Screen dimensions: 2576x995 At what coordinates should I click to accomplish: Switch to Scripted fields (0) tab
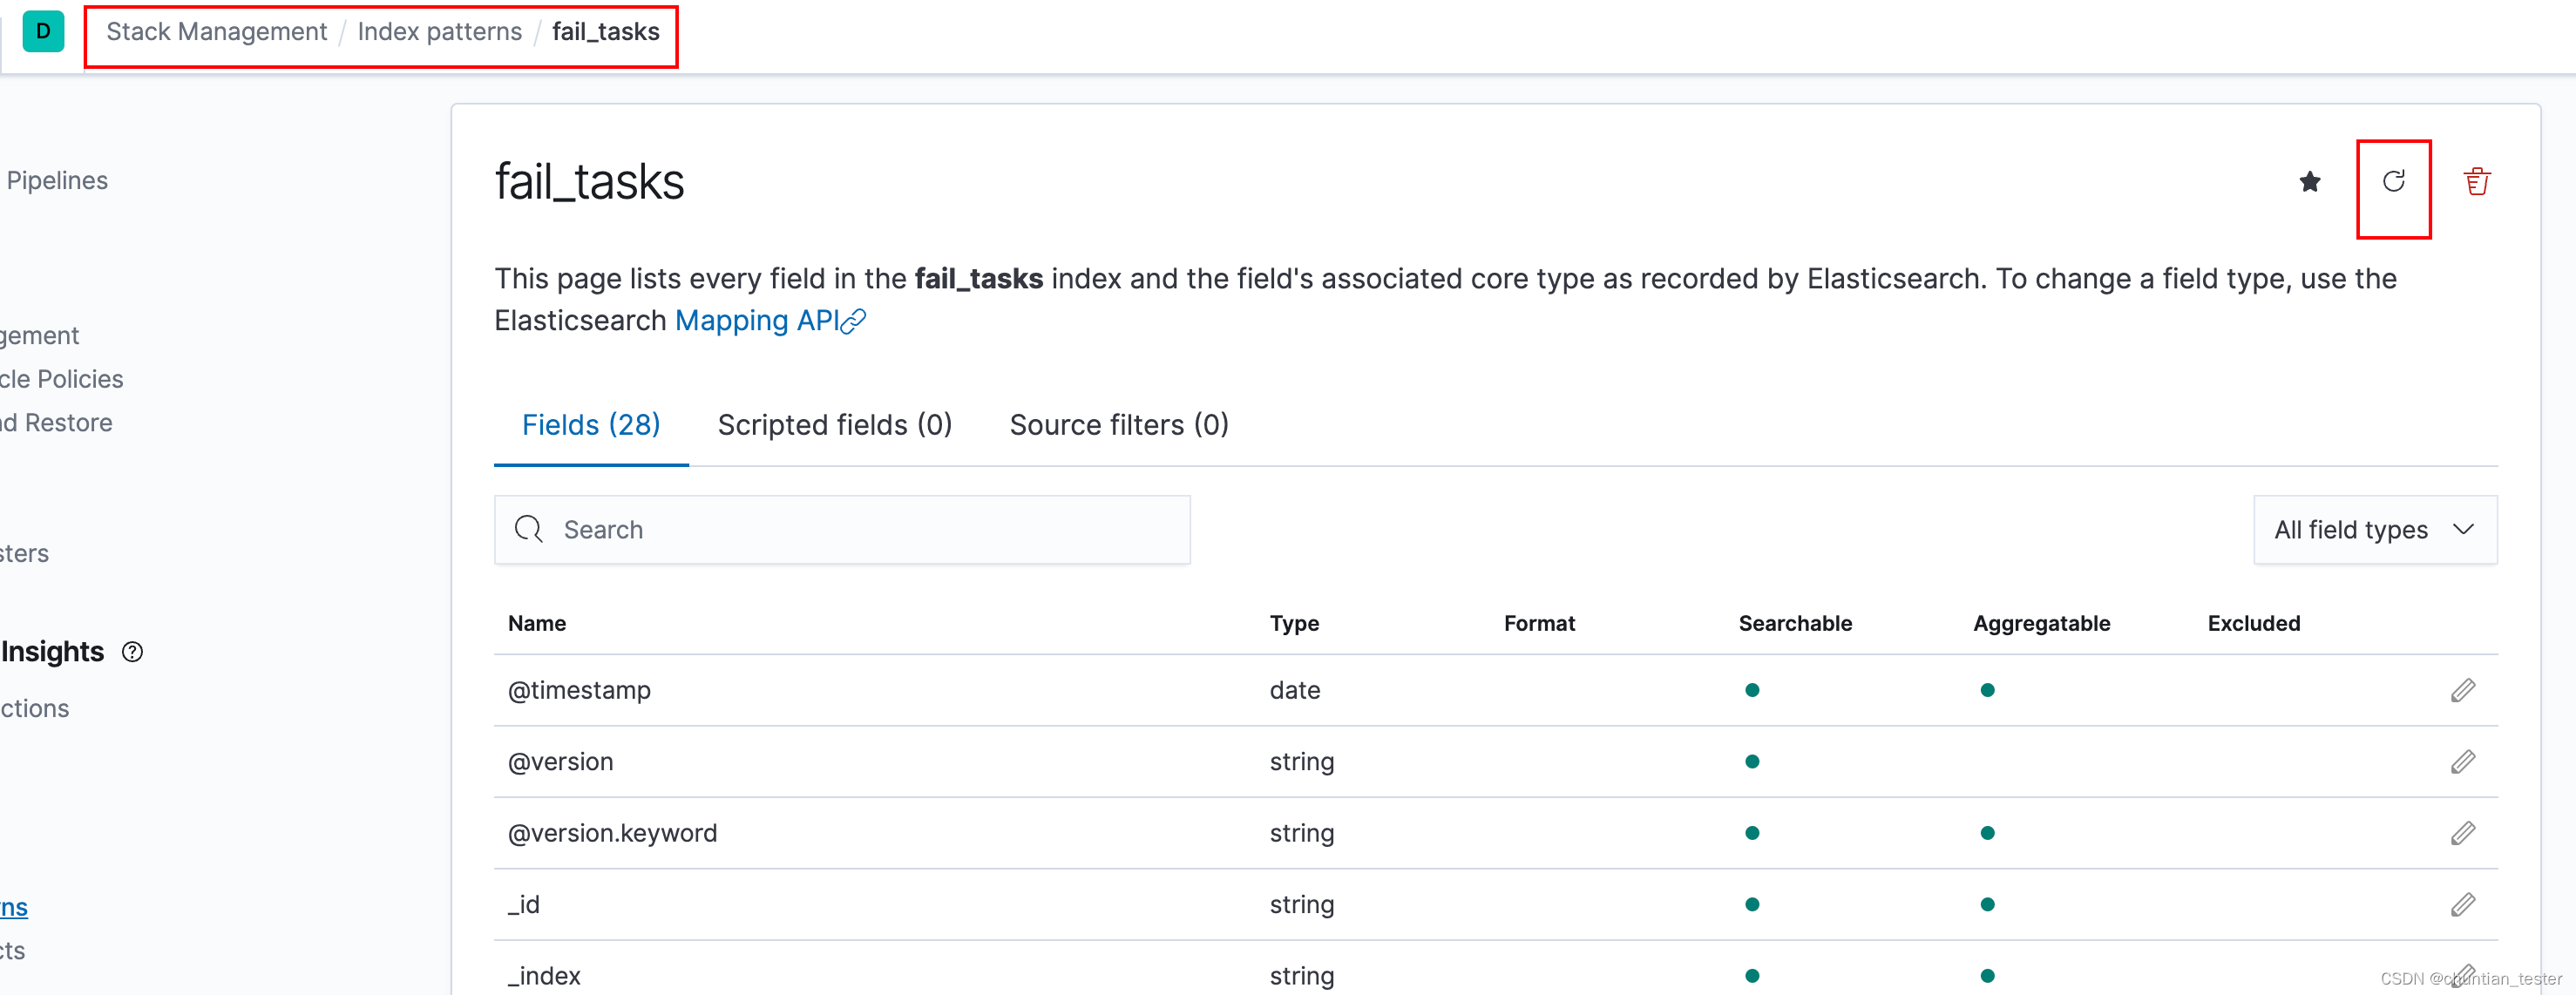click(x=834, y=425)
